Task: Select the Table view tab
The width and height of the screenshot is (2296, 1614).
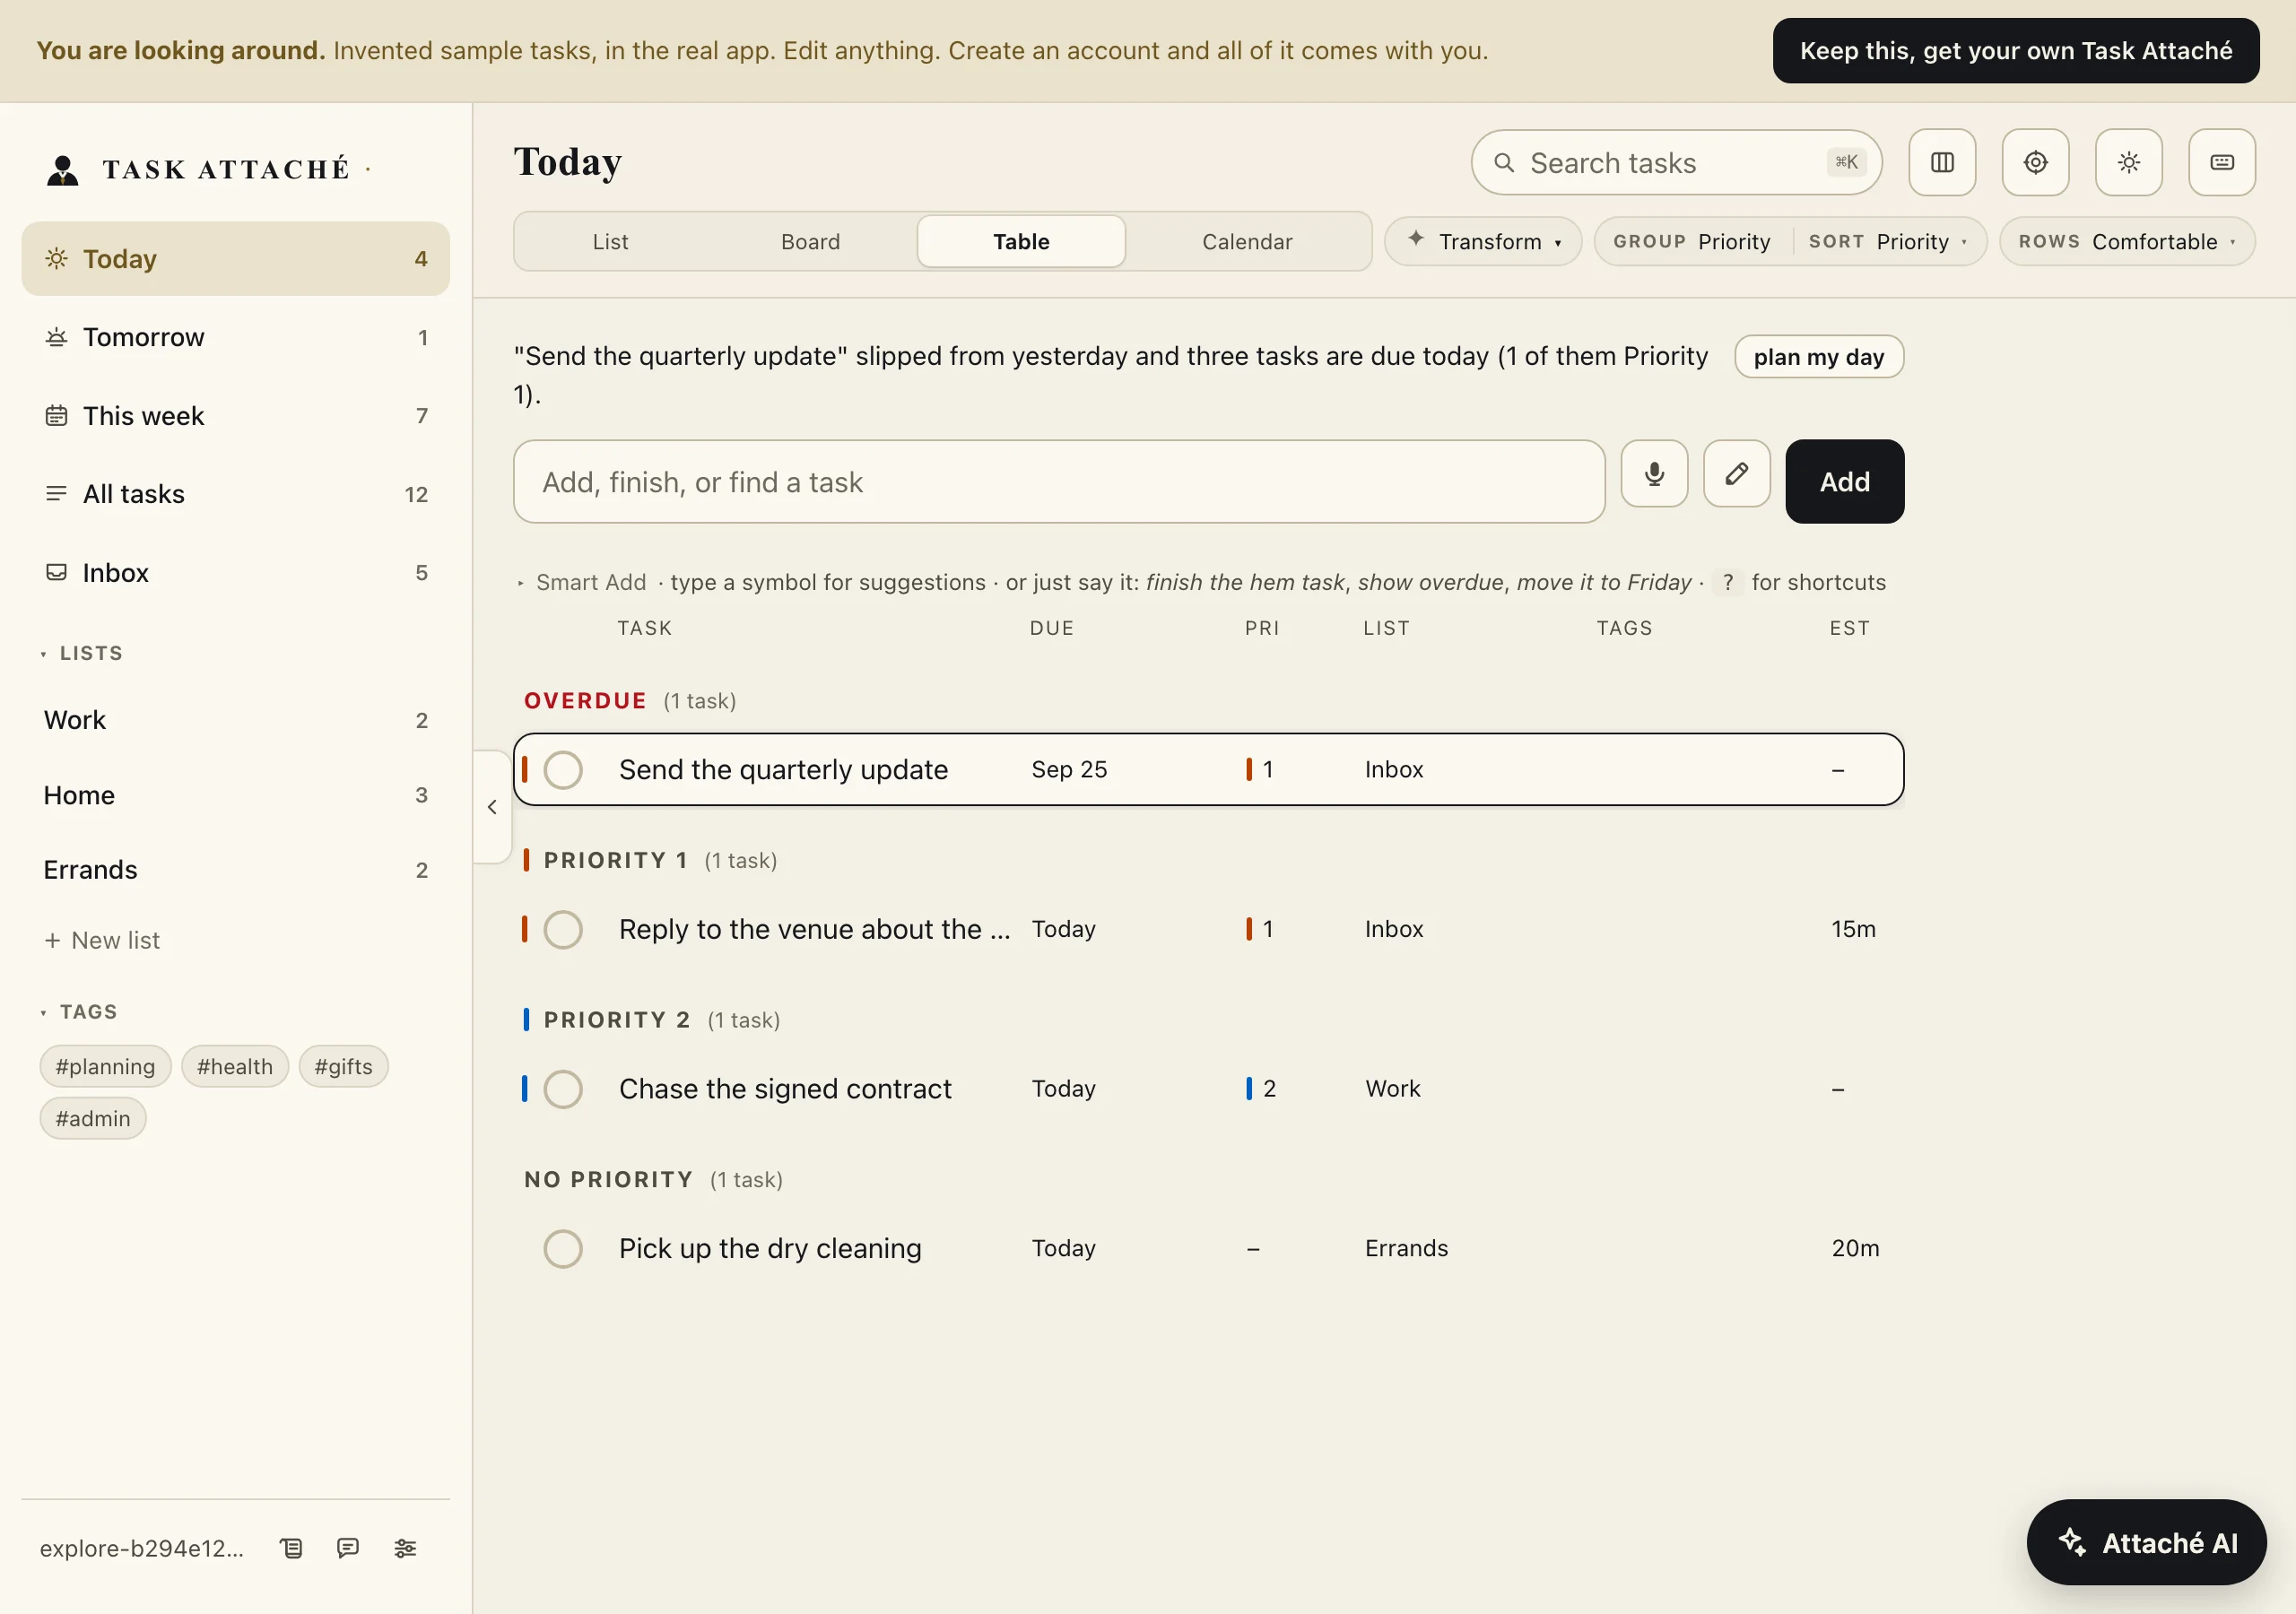Action: (1021, 242)
